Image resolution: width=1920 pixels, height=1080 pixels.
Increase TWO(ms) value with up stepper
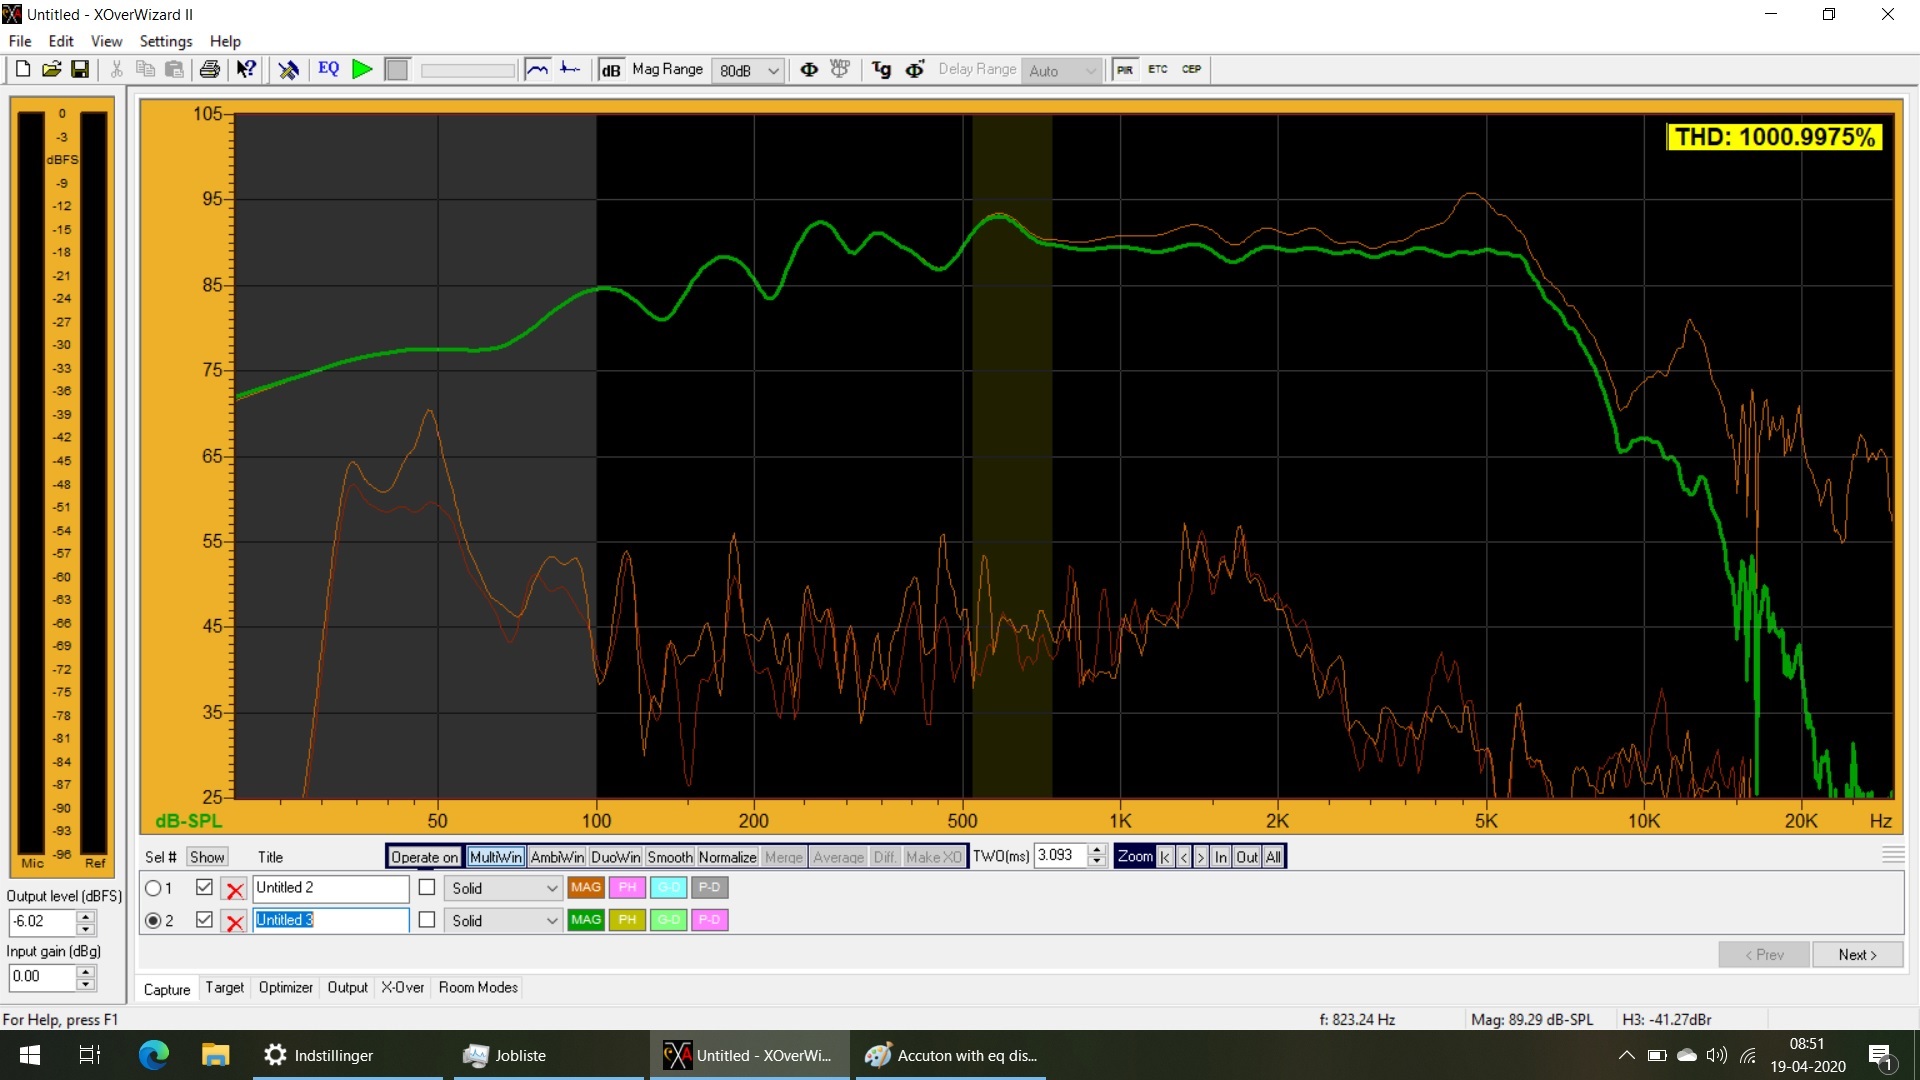[1097, 851]
